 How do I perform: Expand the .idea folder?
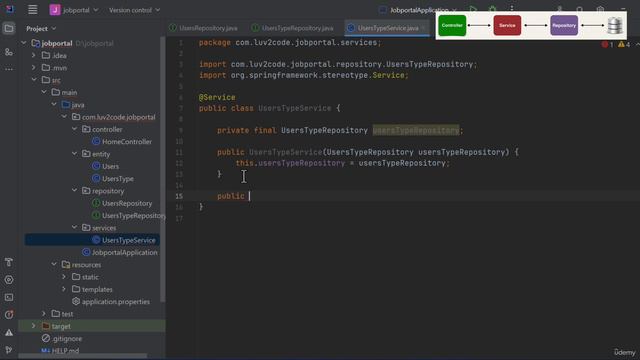[34, 55]
